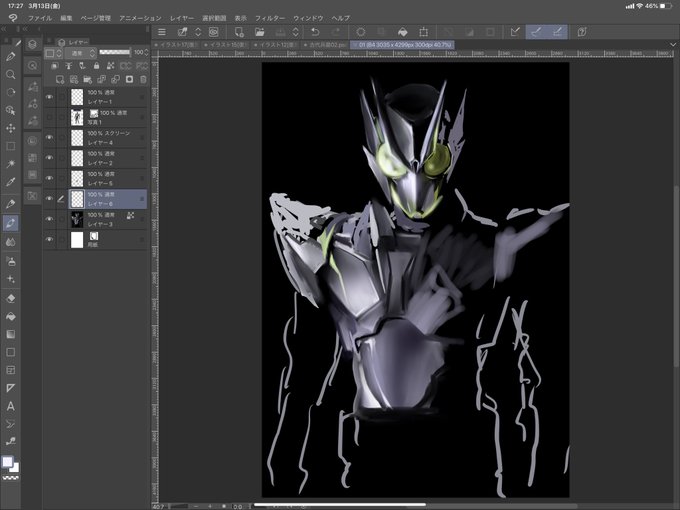Select the Frame border tool
Image resolution: width=680 pixels, height=510 pixels.
pyautogui.click(x=10, y=370)
